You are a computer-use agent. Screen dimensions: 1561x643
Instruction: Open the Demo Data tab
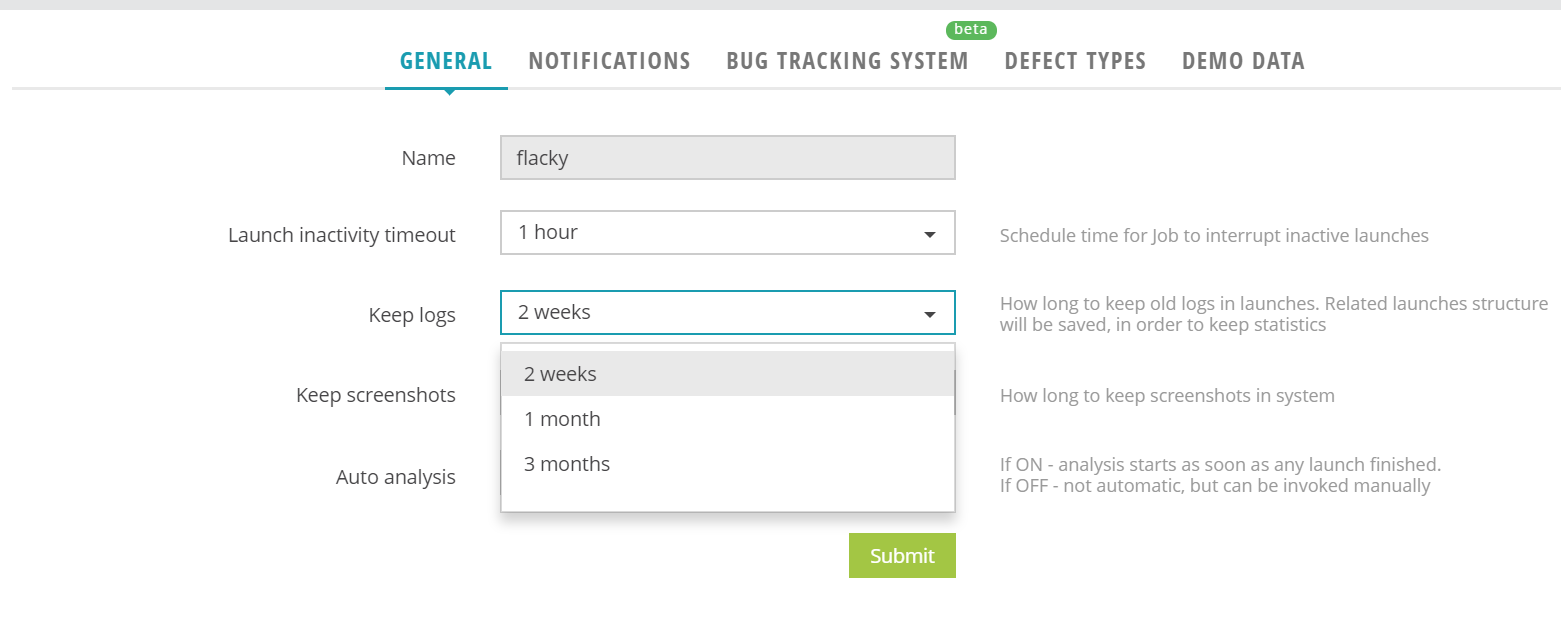pos(1243,60)
